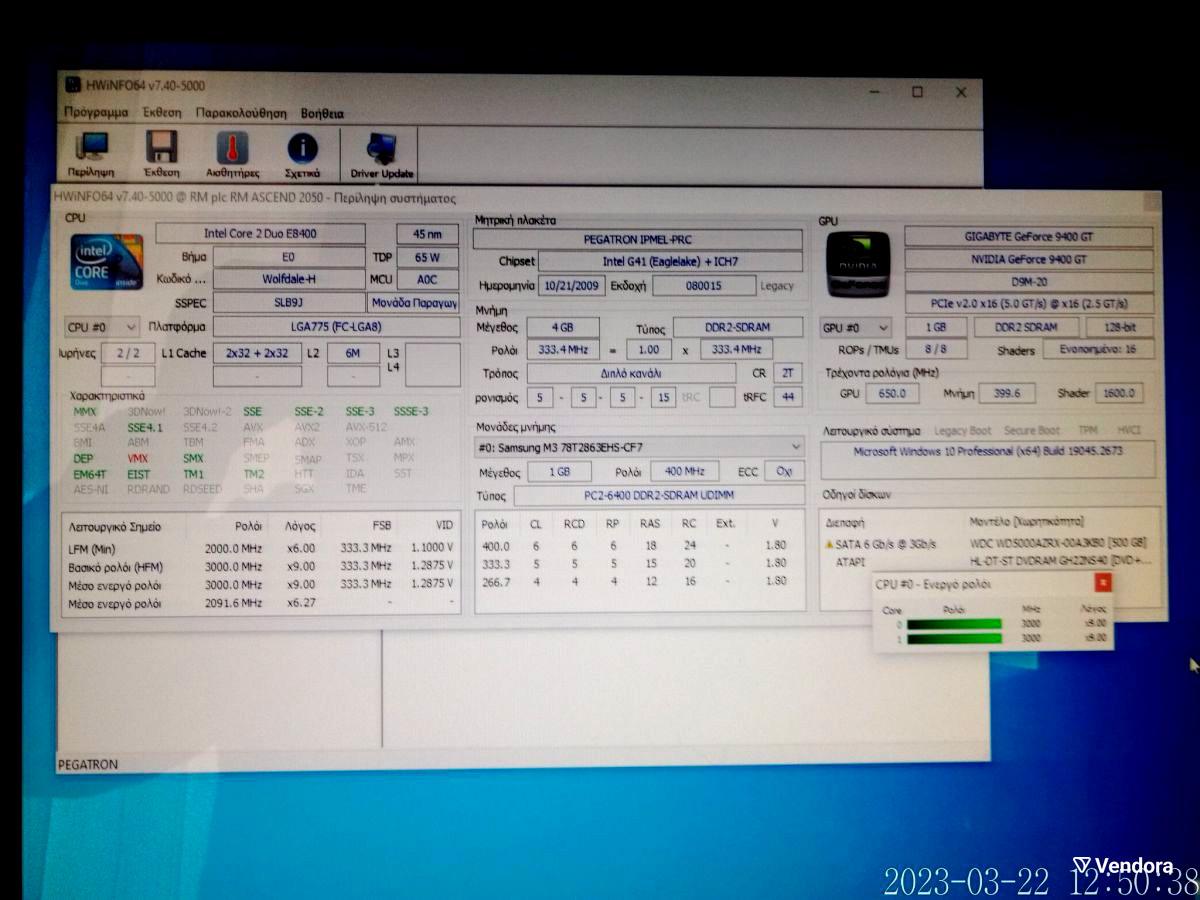Viewport: 1200px width, 900px height.
Task: Click the Intel Core 2 Duo logo
Action: (x=106, y=261)
